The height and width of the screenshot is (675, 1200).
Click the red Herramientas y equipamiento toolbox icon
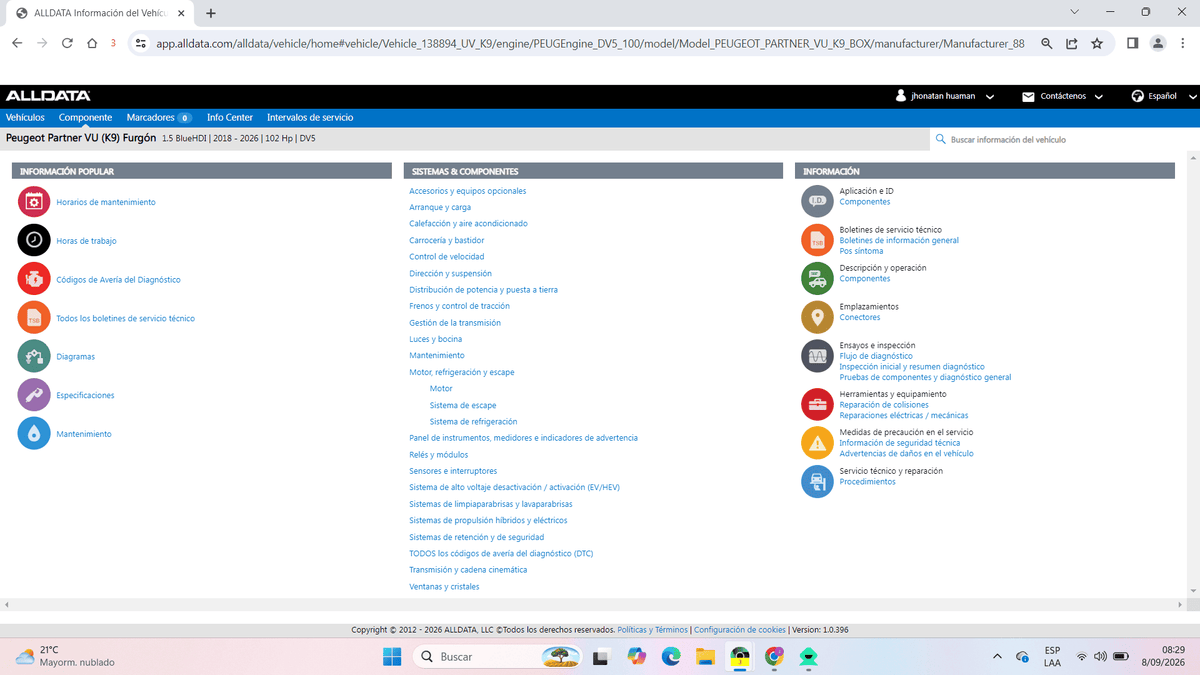[x=818, y=404]
